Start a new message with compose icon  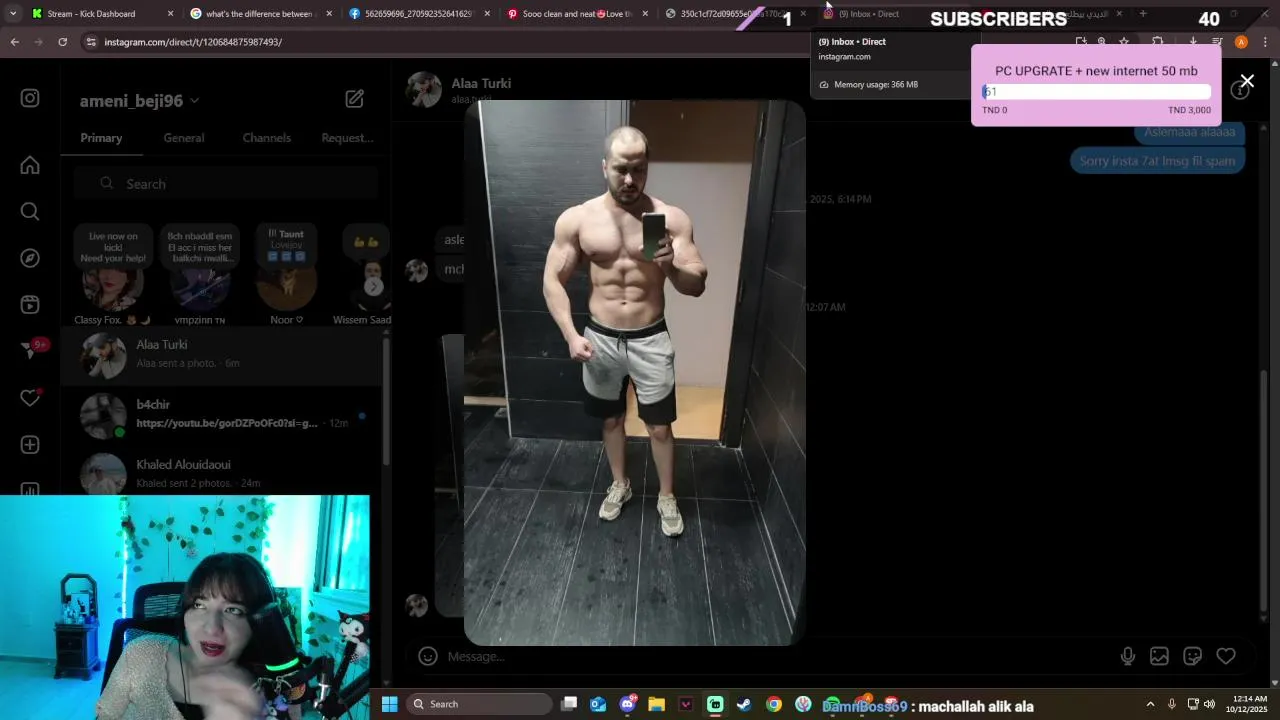click(x=355, y=99)
